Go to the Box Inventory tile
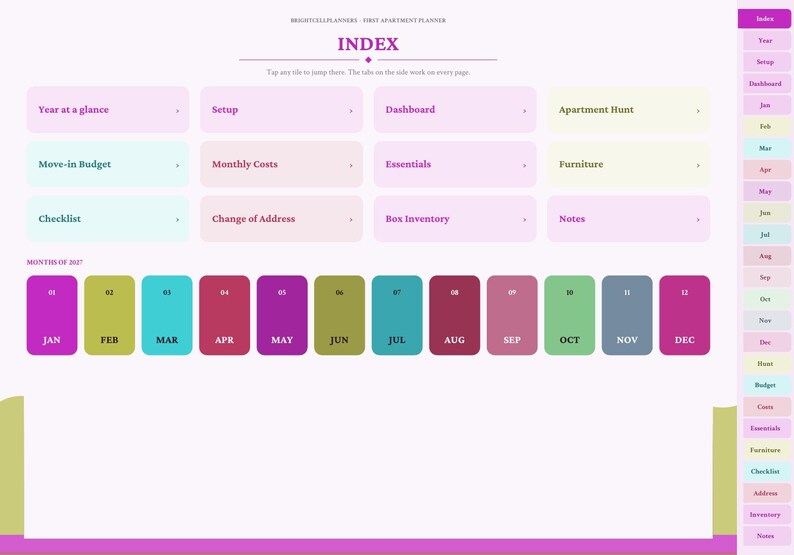Viewport: 794px width, 555px height. 455,219
